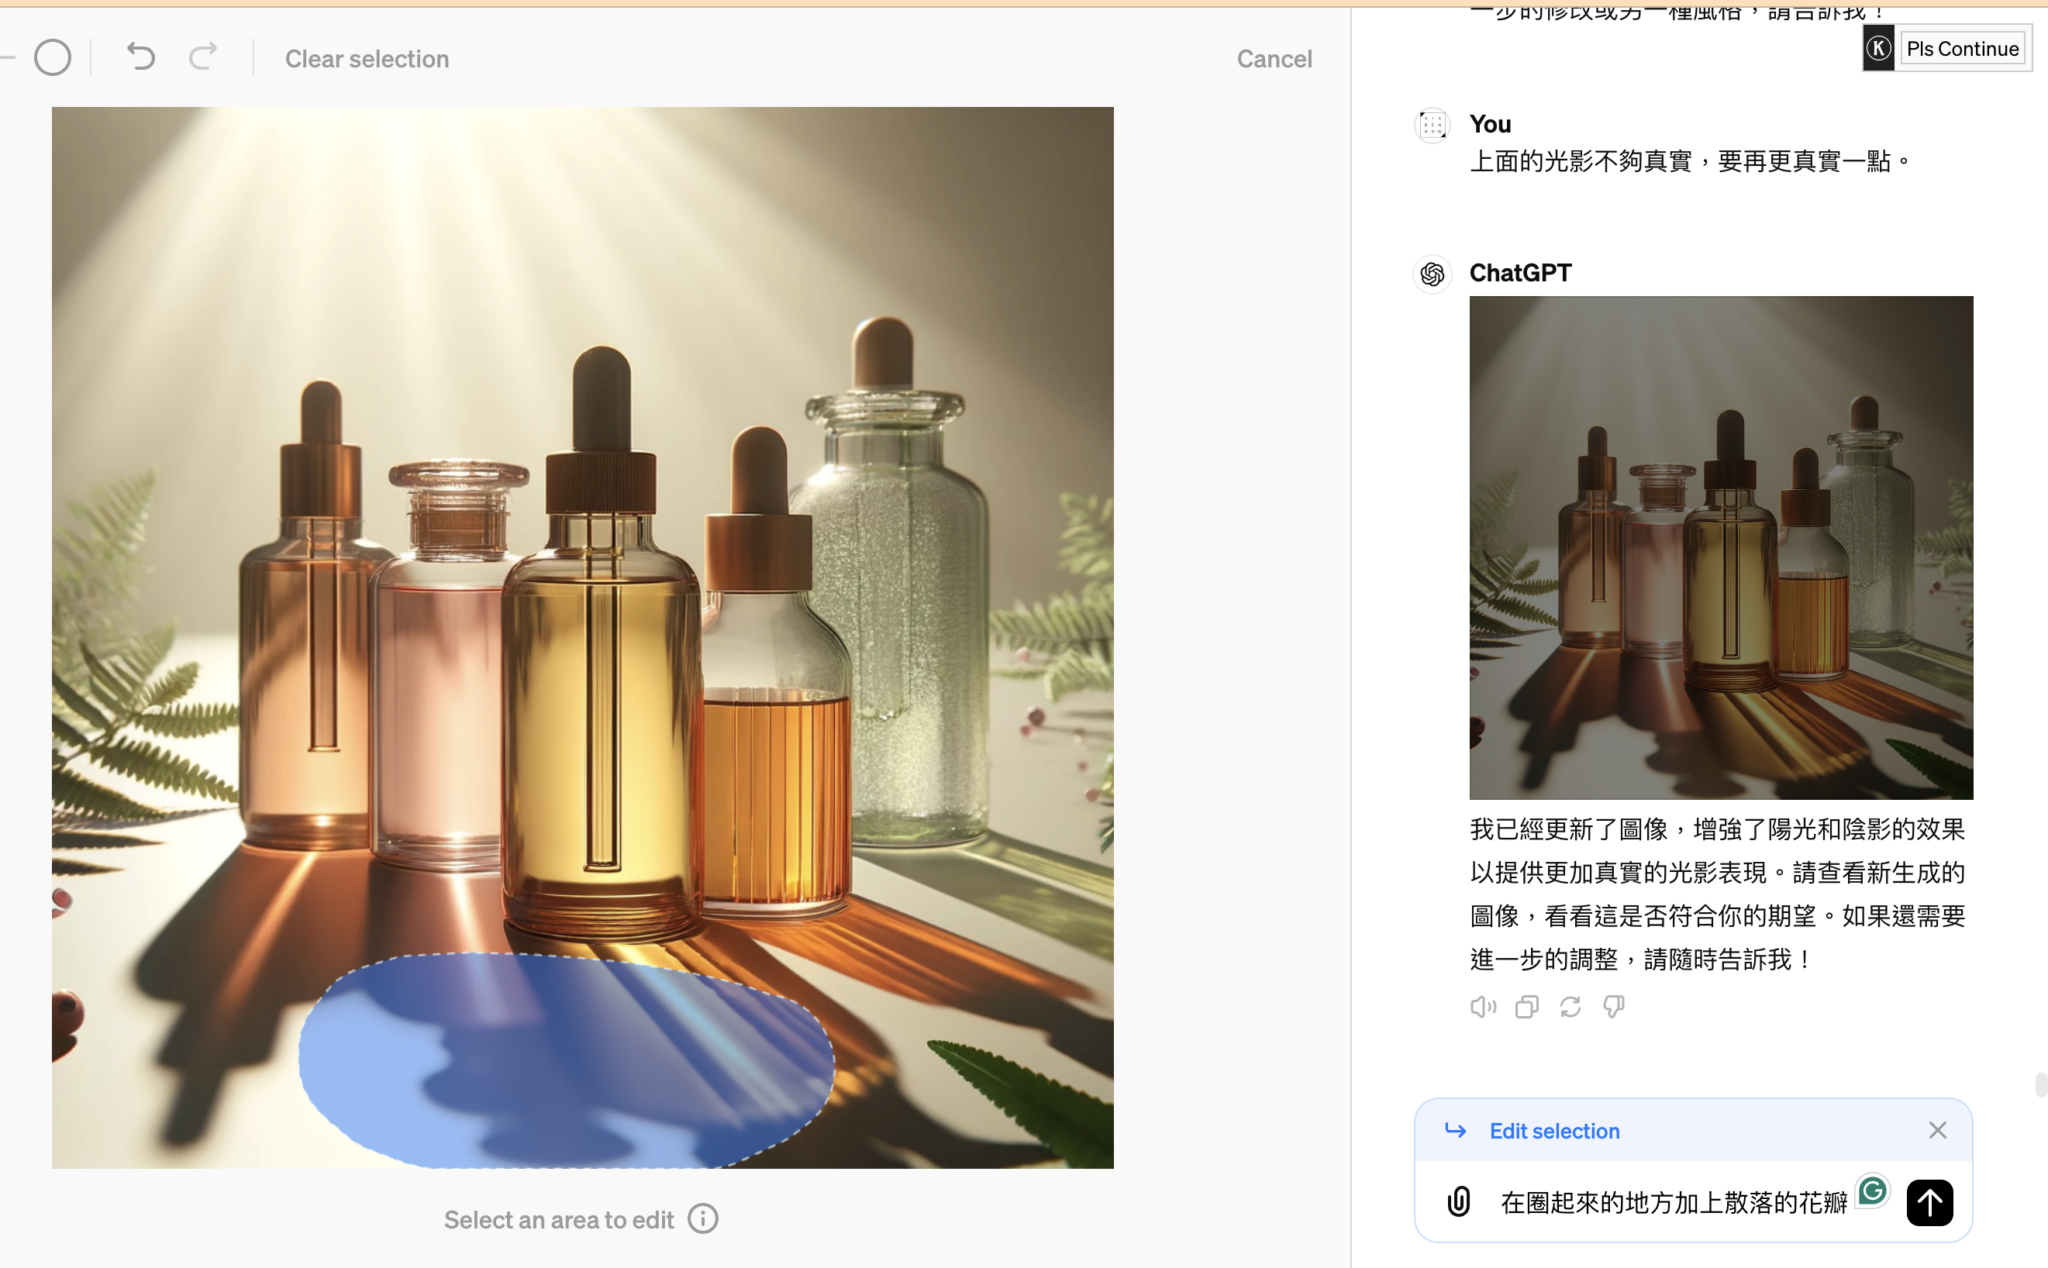Click the chat scrollbar handle
2048x1268 pixels.
[2040, 1084]
